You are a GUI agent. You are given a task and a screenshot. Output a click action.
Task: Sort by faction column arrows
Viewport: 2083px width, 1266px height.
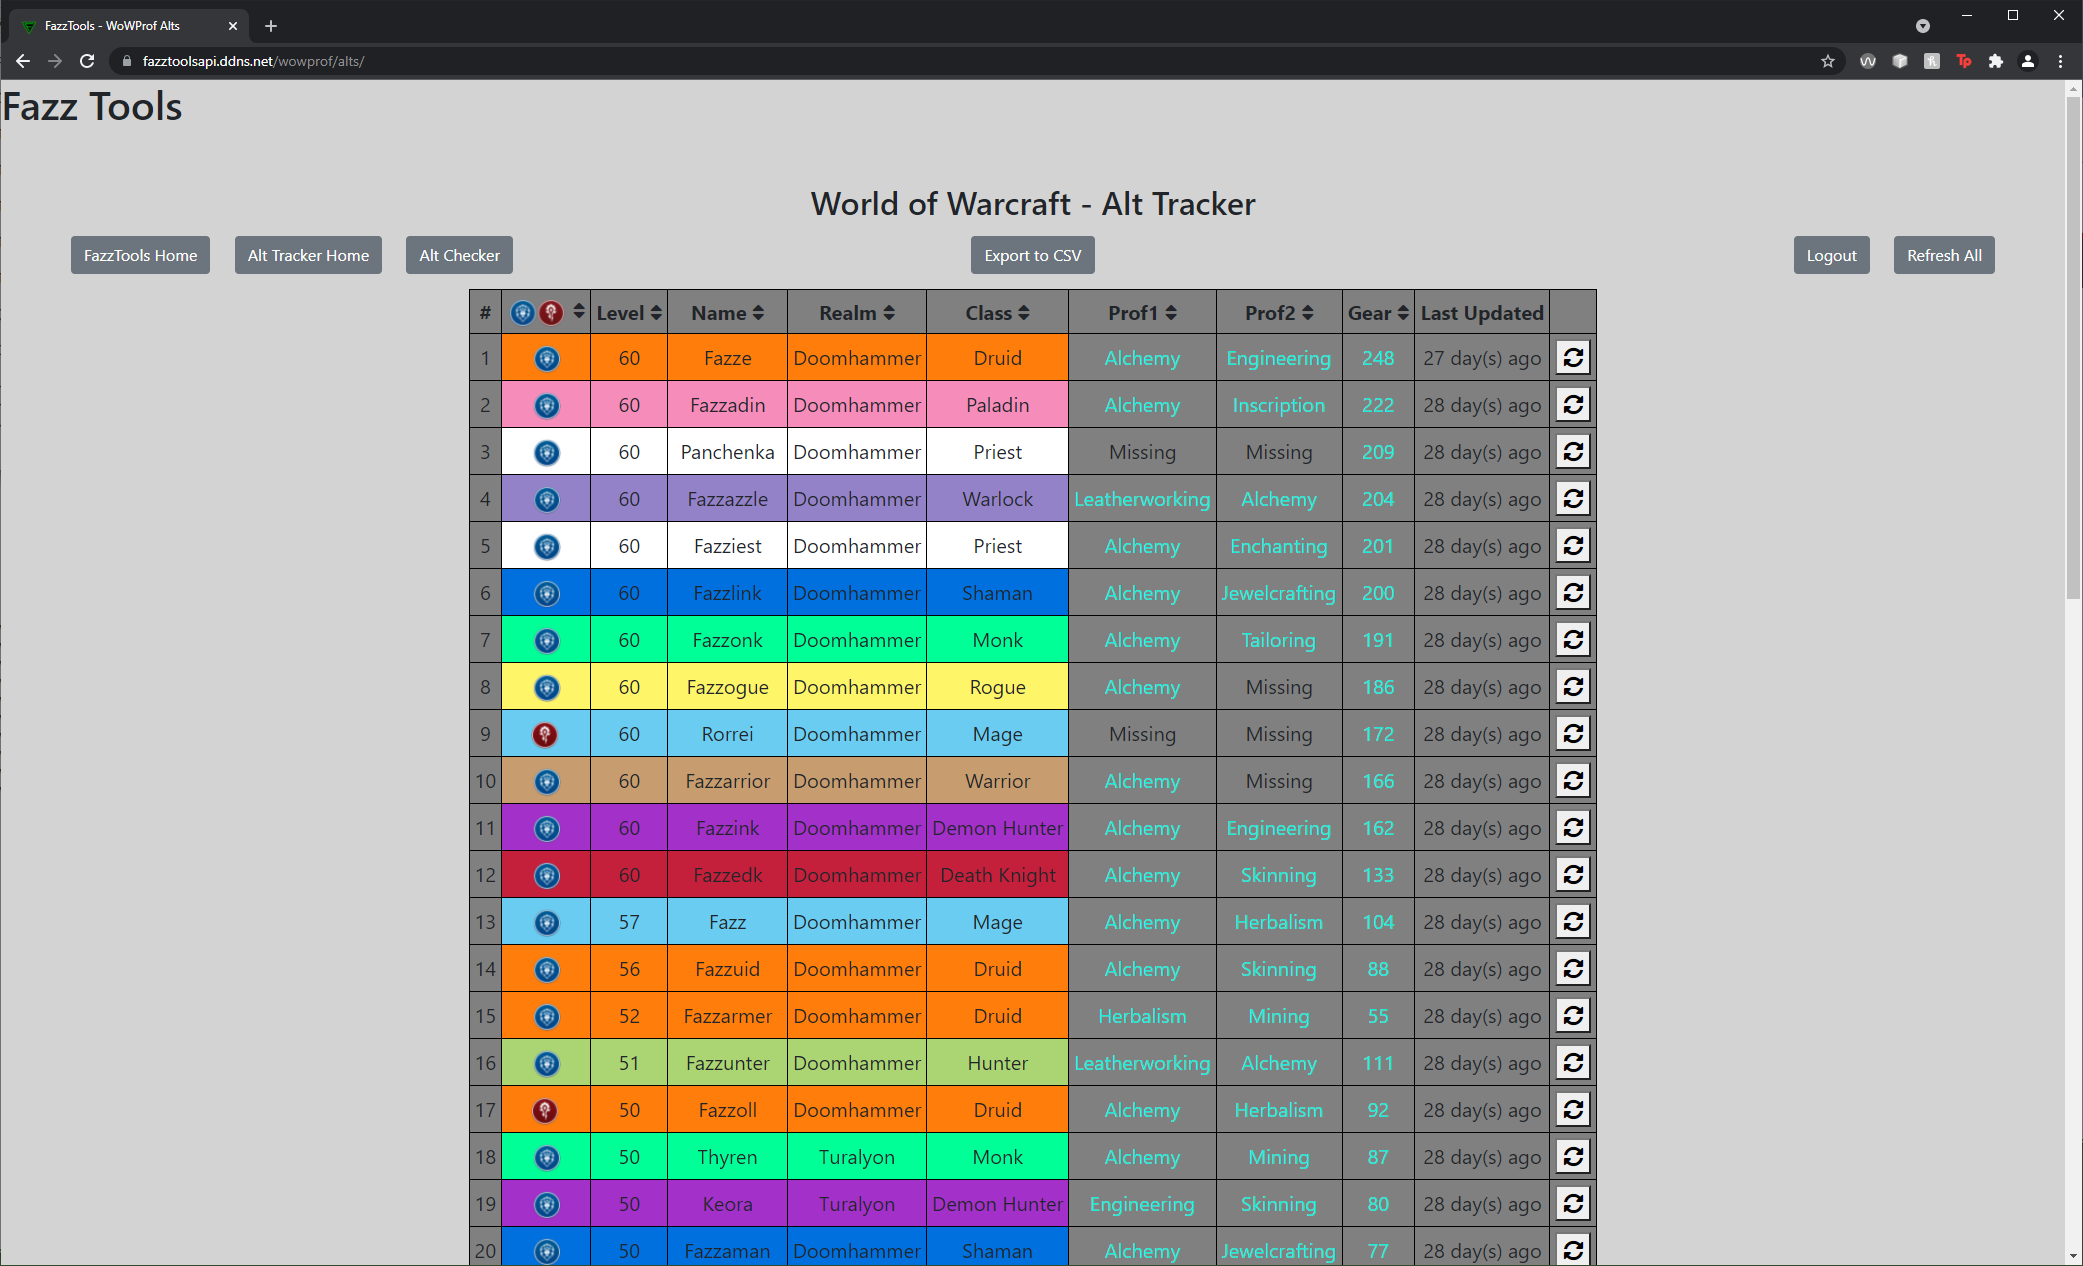click(579, 312)
